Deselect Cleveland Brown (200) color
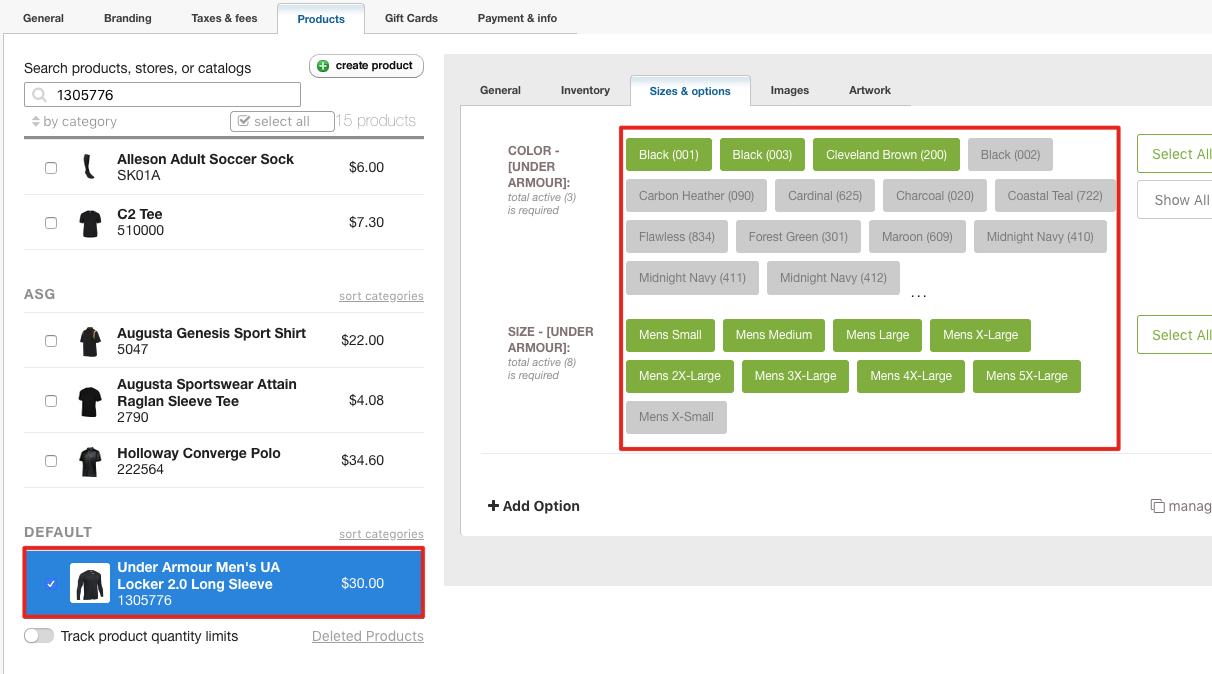This screenshot has height=674, width=1212. [x=886, y=155]
